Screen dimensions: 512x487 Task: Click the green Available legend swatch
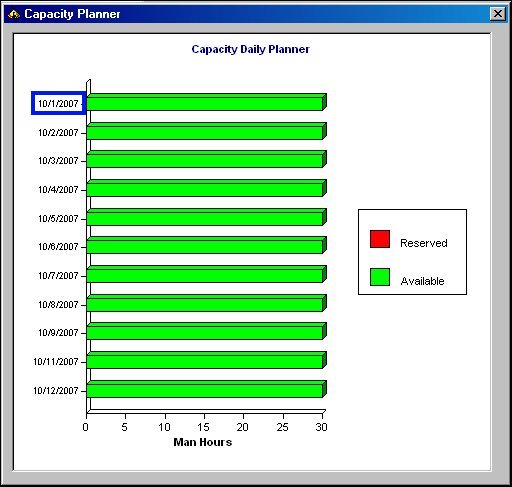(x=380, y=277)
